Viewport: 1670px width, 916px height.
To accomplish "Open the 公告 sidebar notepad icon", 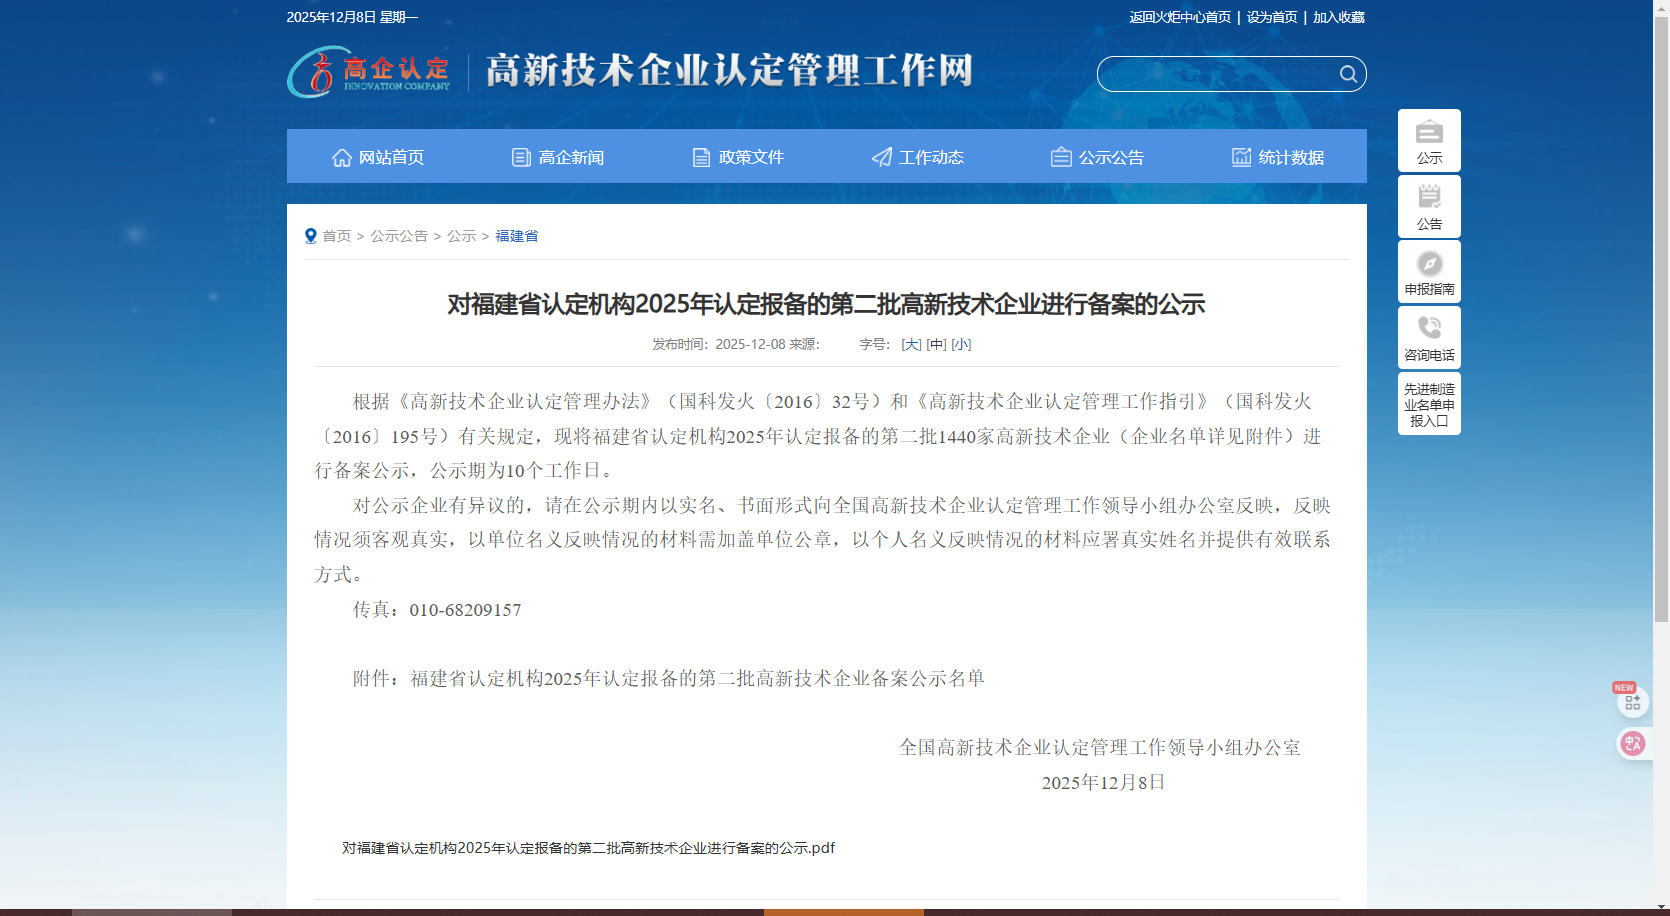I will (1429, 197).
